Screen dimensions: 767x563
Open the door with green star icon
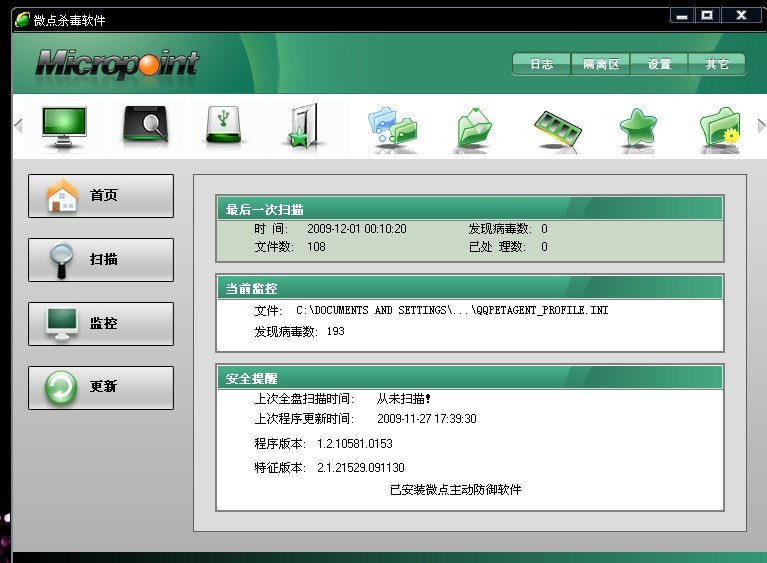[x=302, y=126]
